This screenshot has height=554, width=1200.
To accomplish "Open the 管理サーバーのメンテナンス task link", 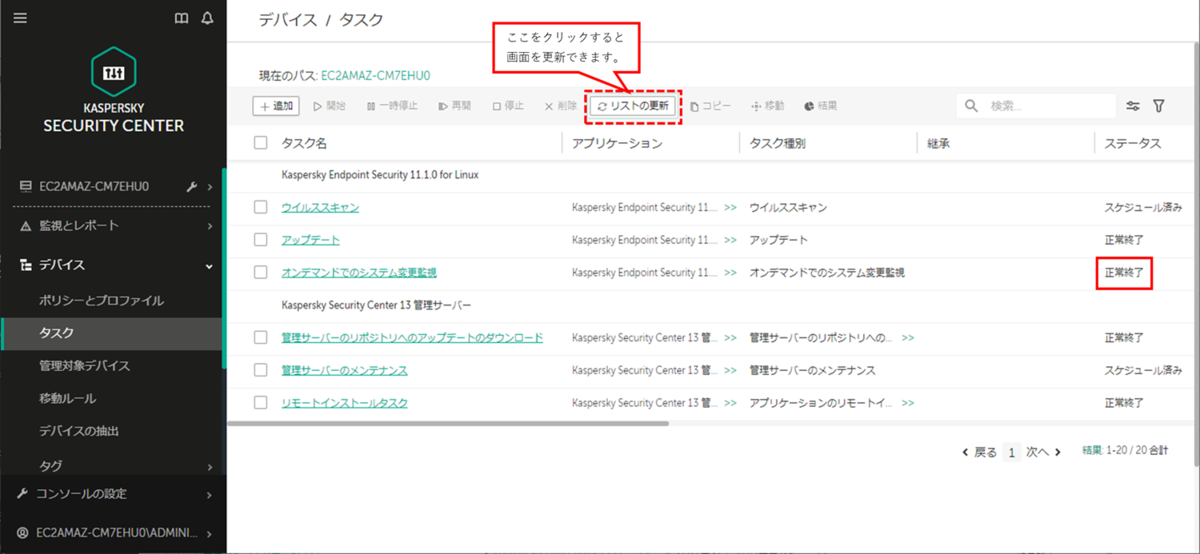I will pos(344,370).
